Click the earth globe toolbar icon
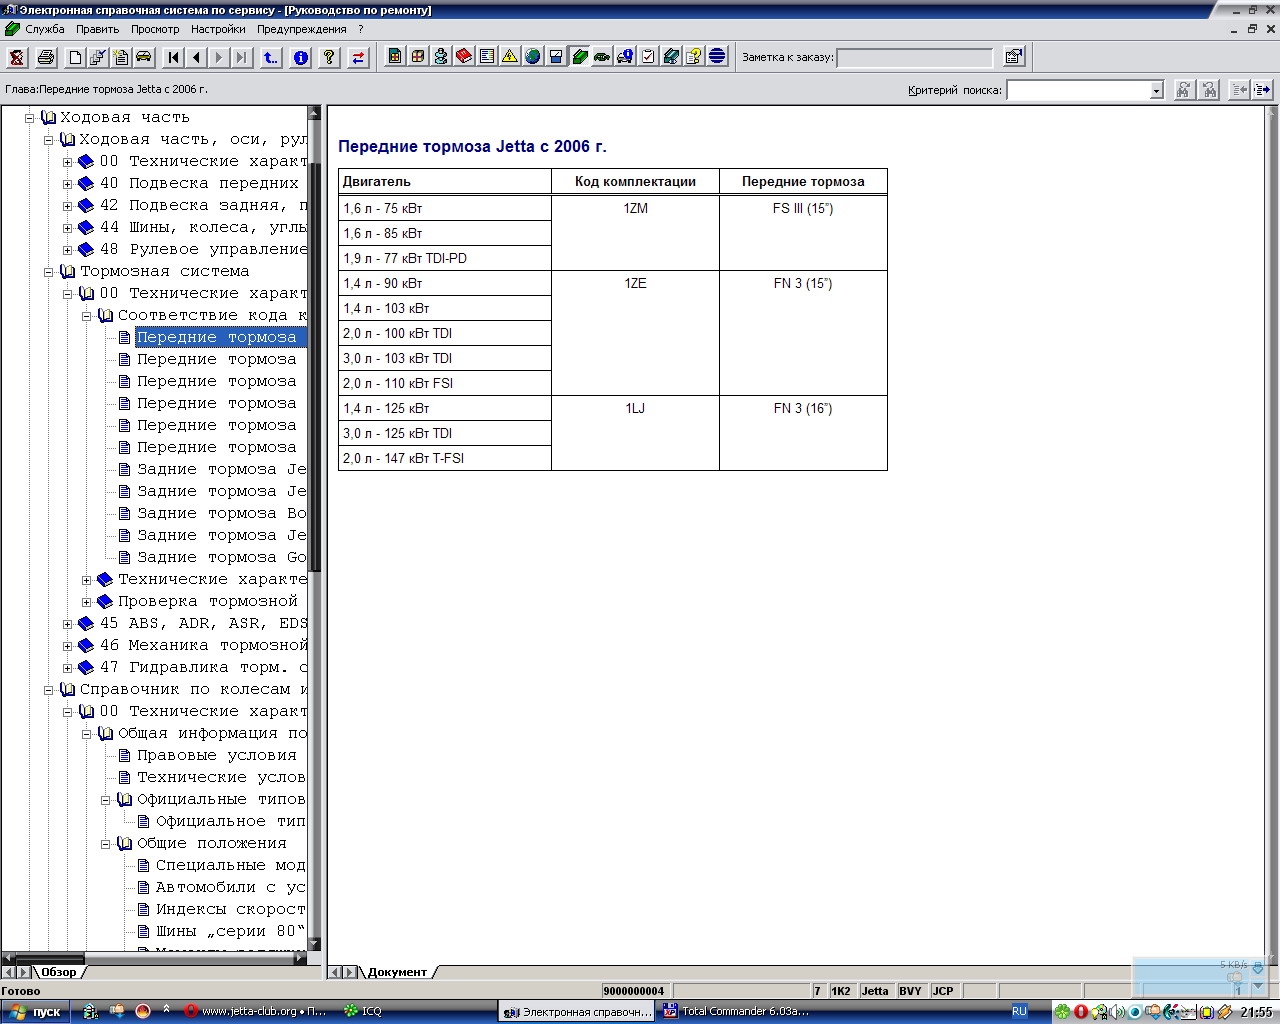This screenshot has width=1280, height=1024. (533, 57)
